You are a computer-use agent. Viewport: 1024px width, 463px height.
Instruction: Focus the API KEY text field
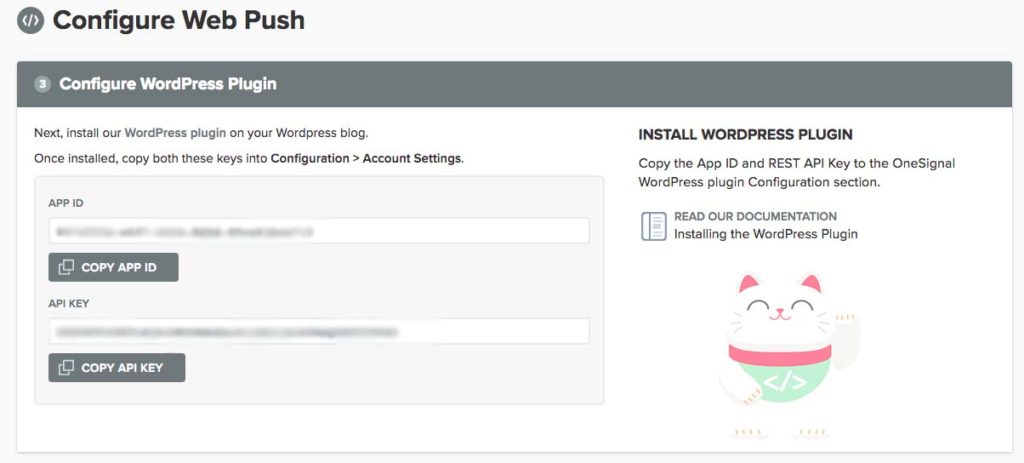point(319,331)
